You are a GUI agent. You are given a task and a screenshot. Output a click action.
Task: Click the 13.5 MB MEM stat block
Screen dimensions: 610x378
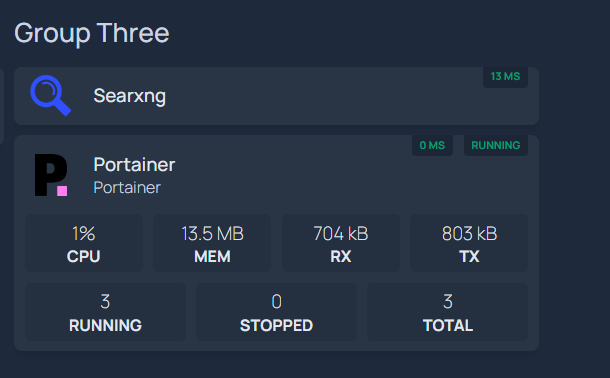point(212,243)
